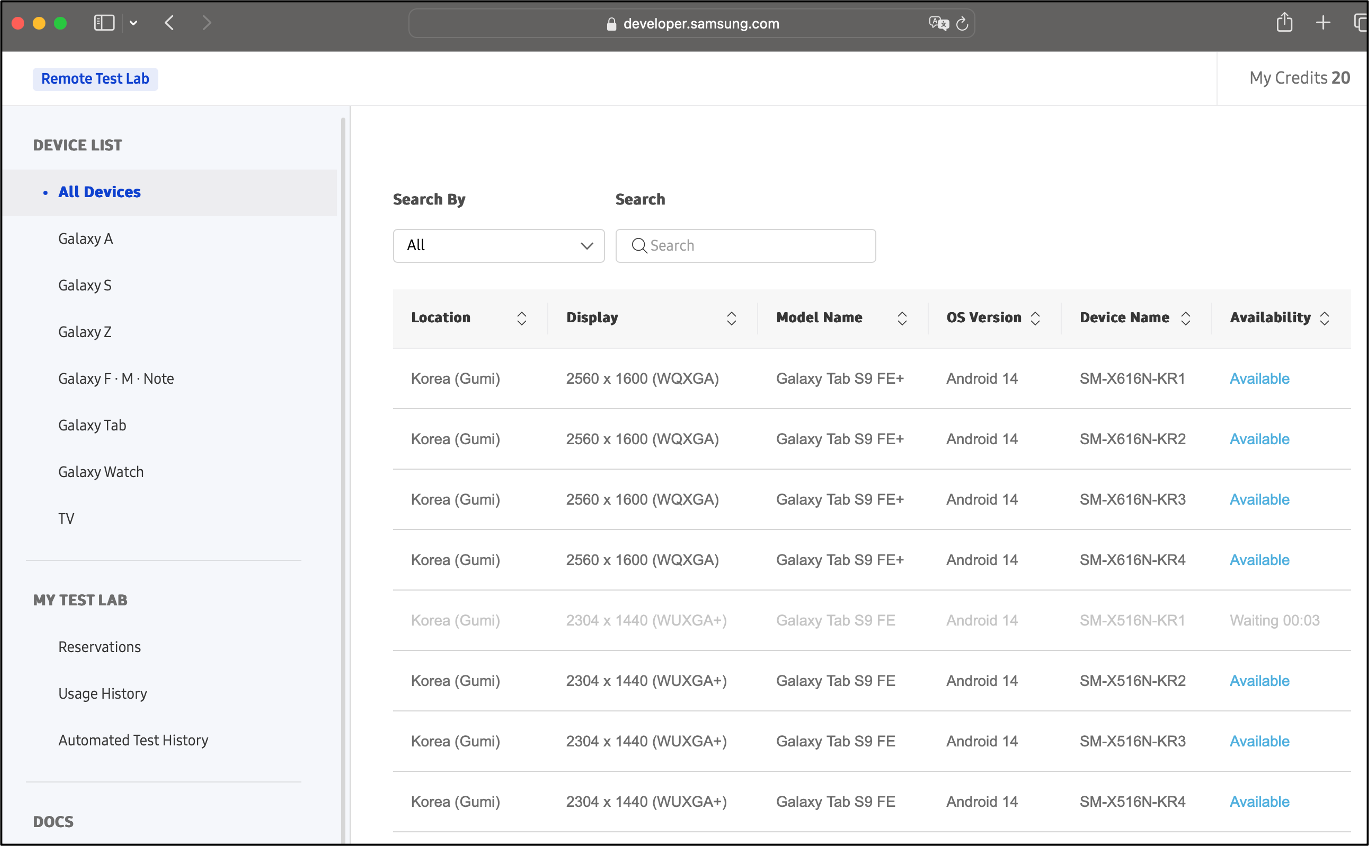Open Automated Test History
1370x846 pixels.
(x=133, y=740)
